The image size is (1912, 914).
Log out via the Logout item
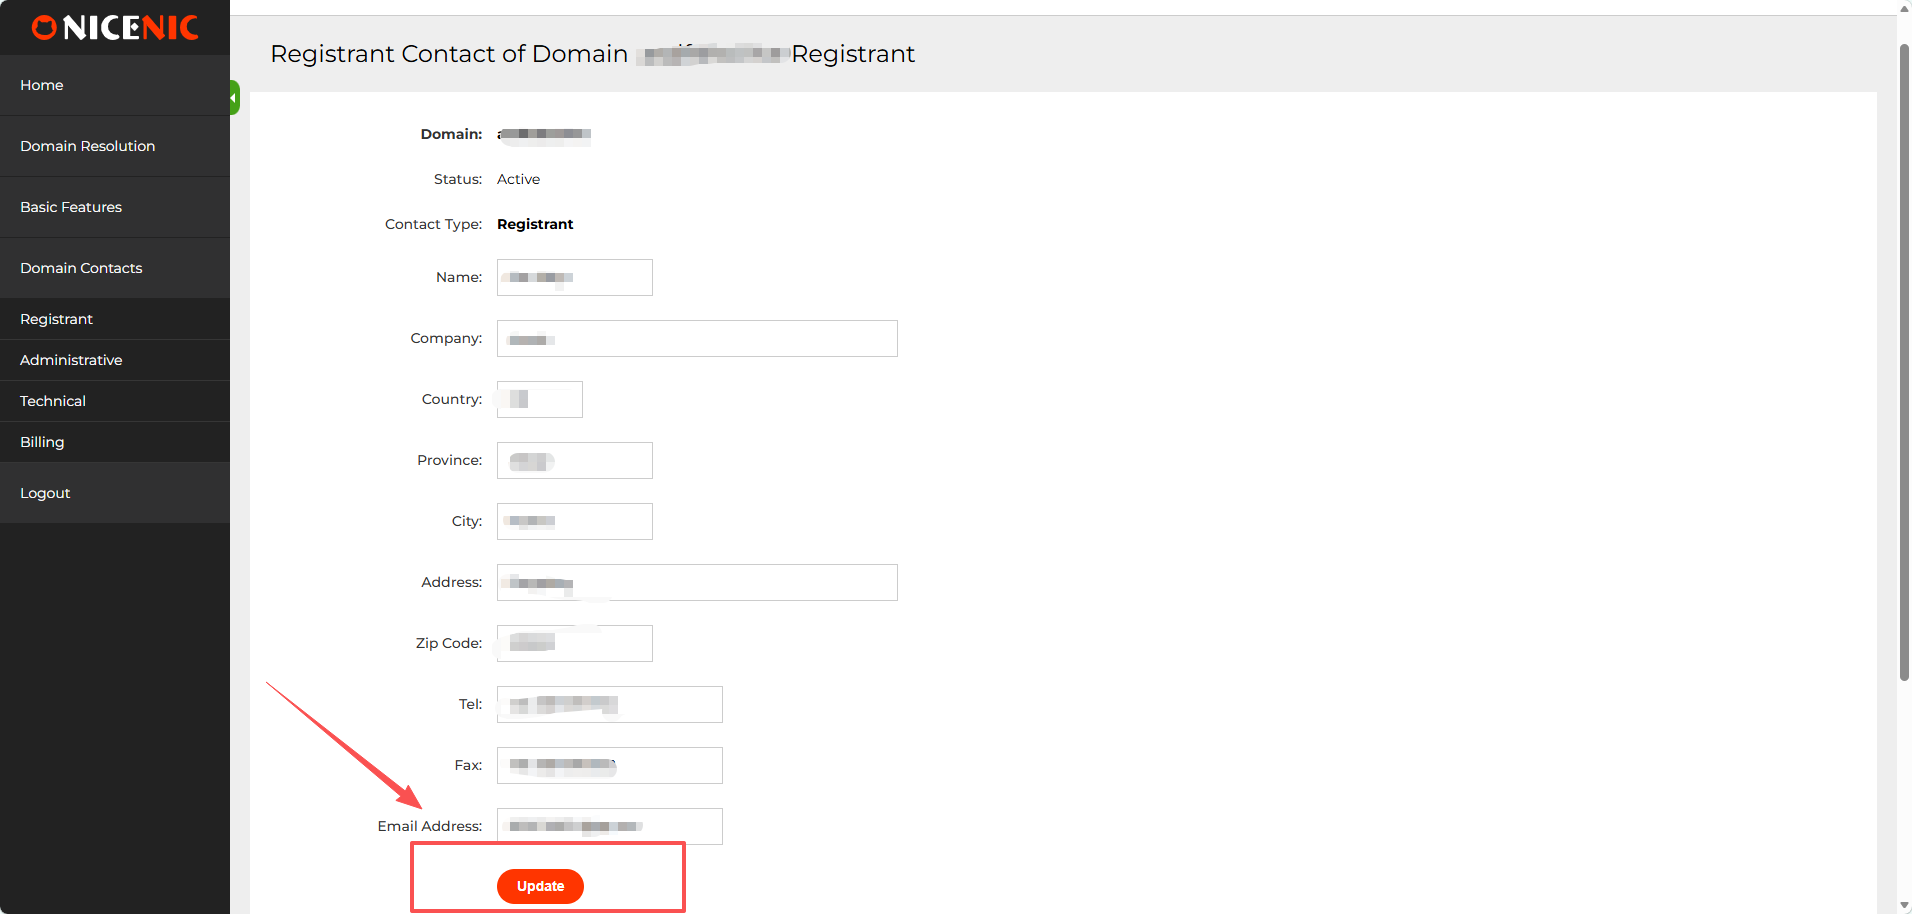click(x=45, y=493)
